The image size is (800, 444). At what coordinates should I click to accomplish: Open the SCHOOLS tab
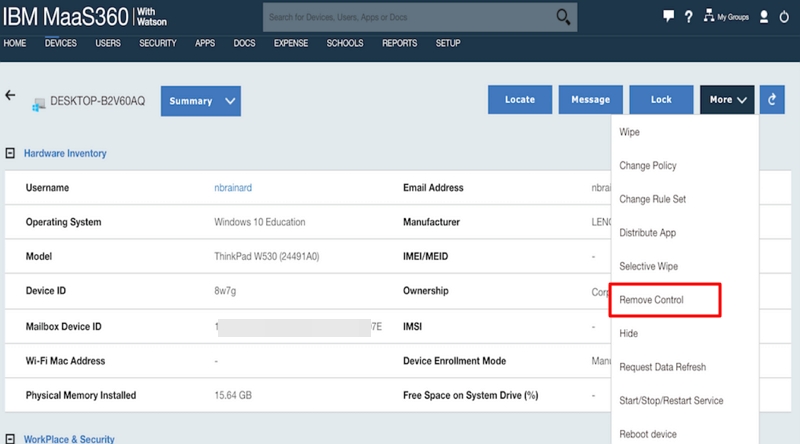(x=345, y=43)
